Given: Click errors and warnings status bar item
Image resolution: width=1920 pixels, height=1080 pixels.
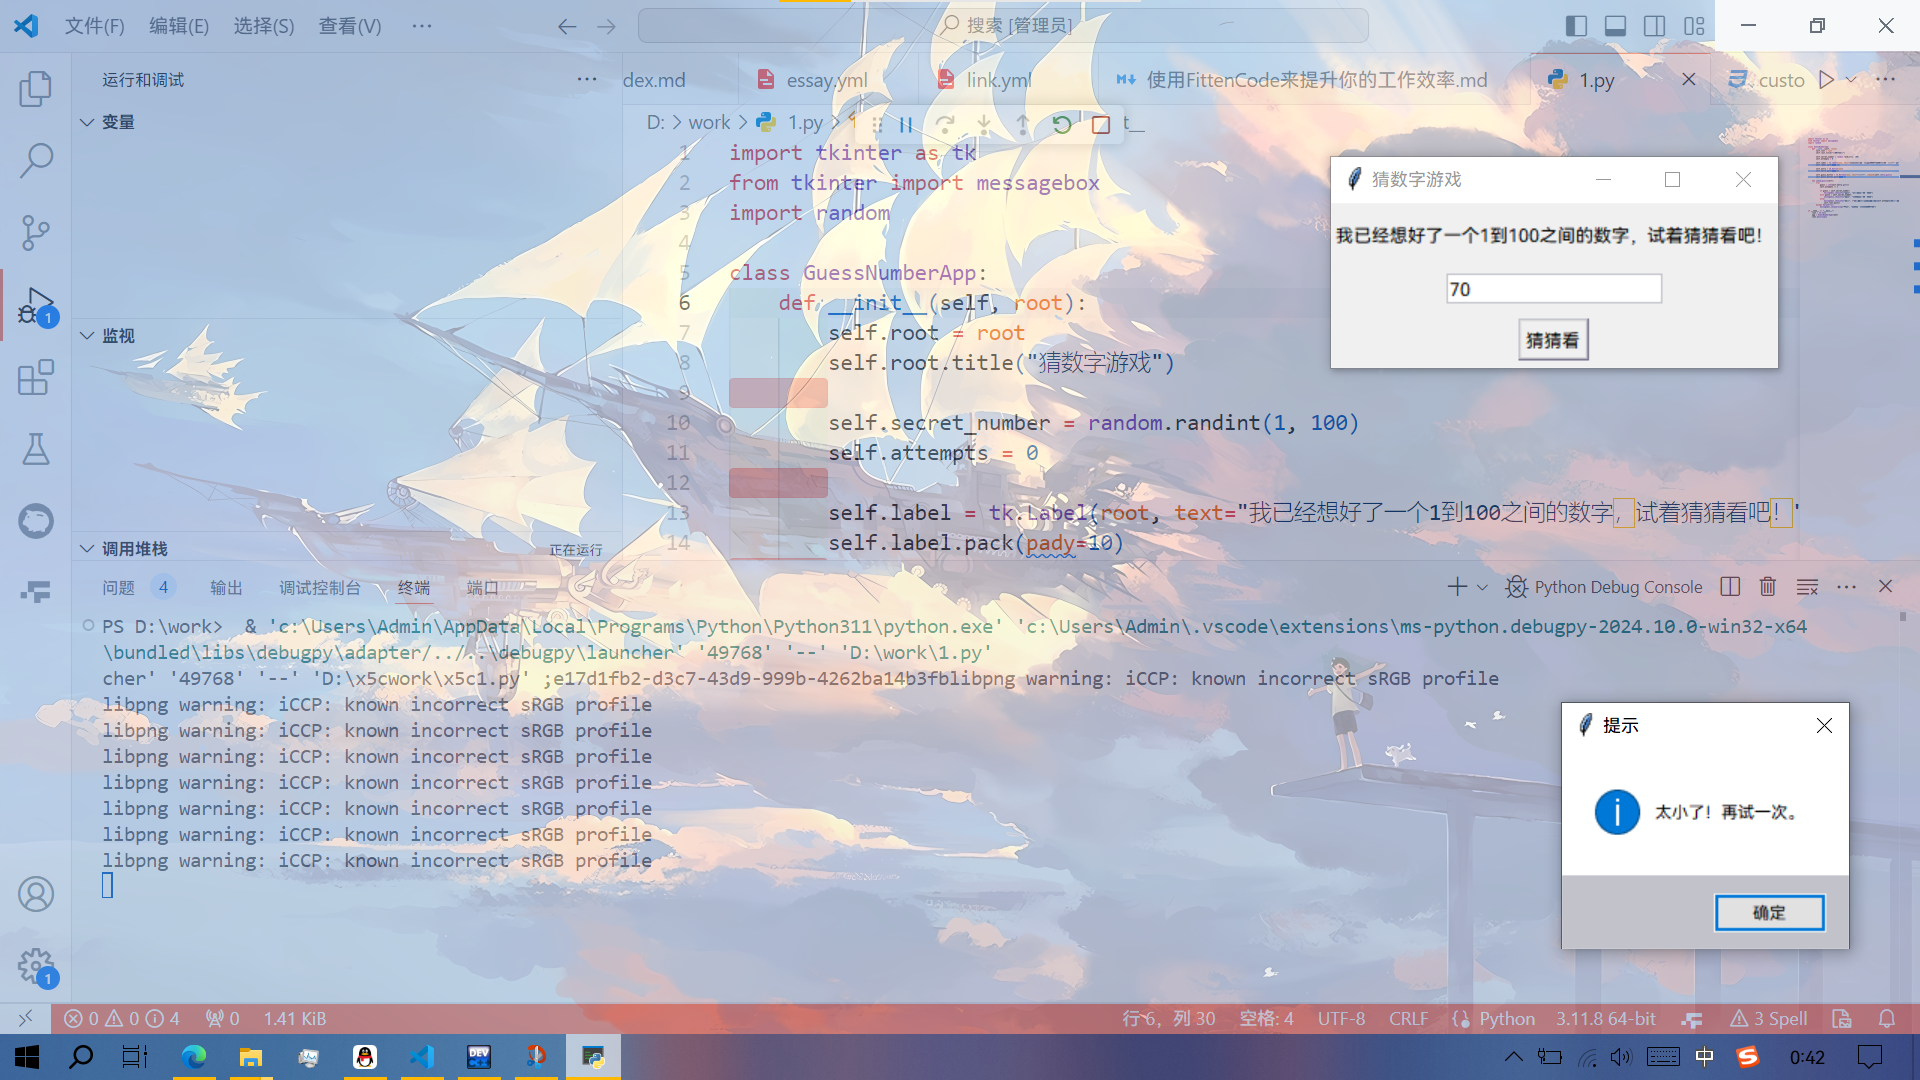Looking at the screenshot, I should pos(121,1019).
